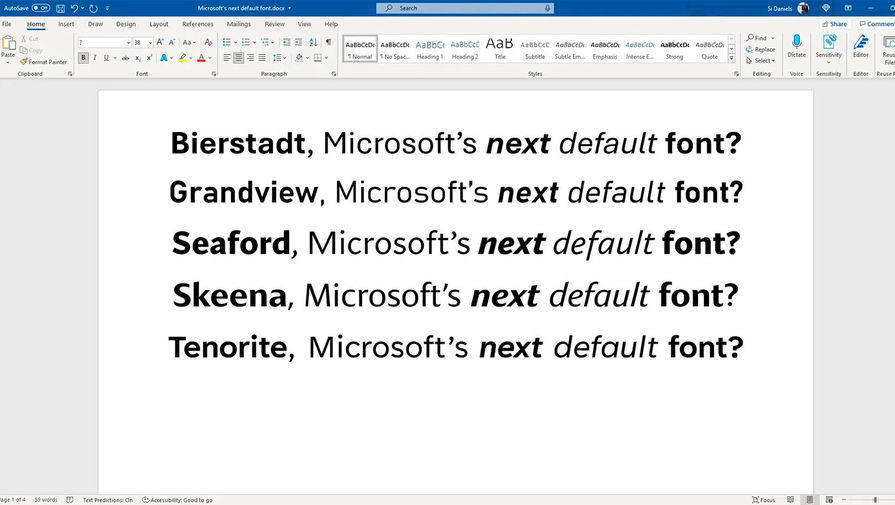This screenshot has width=895, height=505.
Task: Open the font name dropdown
Action: tap(128, 43)
